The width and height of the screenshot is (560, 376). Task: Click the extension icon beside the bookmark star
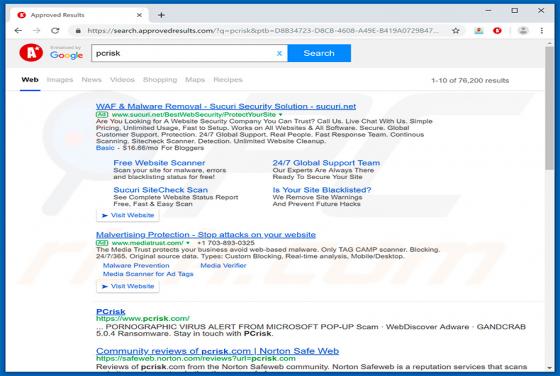point(479,31)
